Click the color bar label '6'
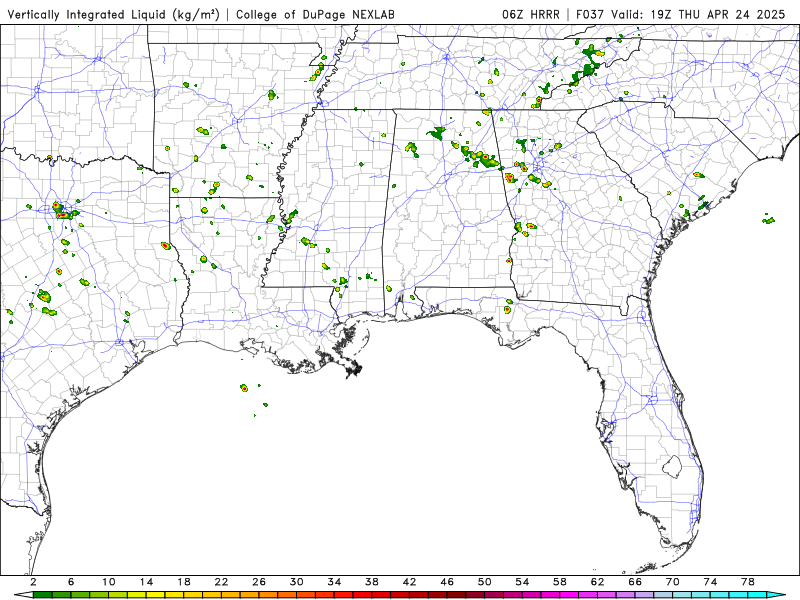 click(71, 582)
